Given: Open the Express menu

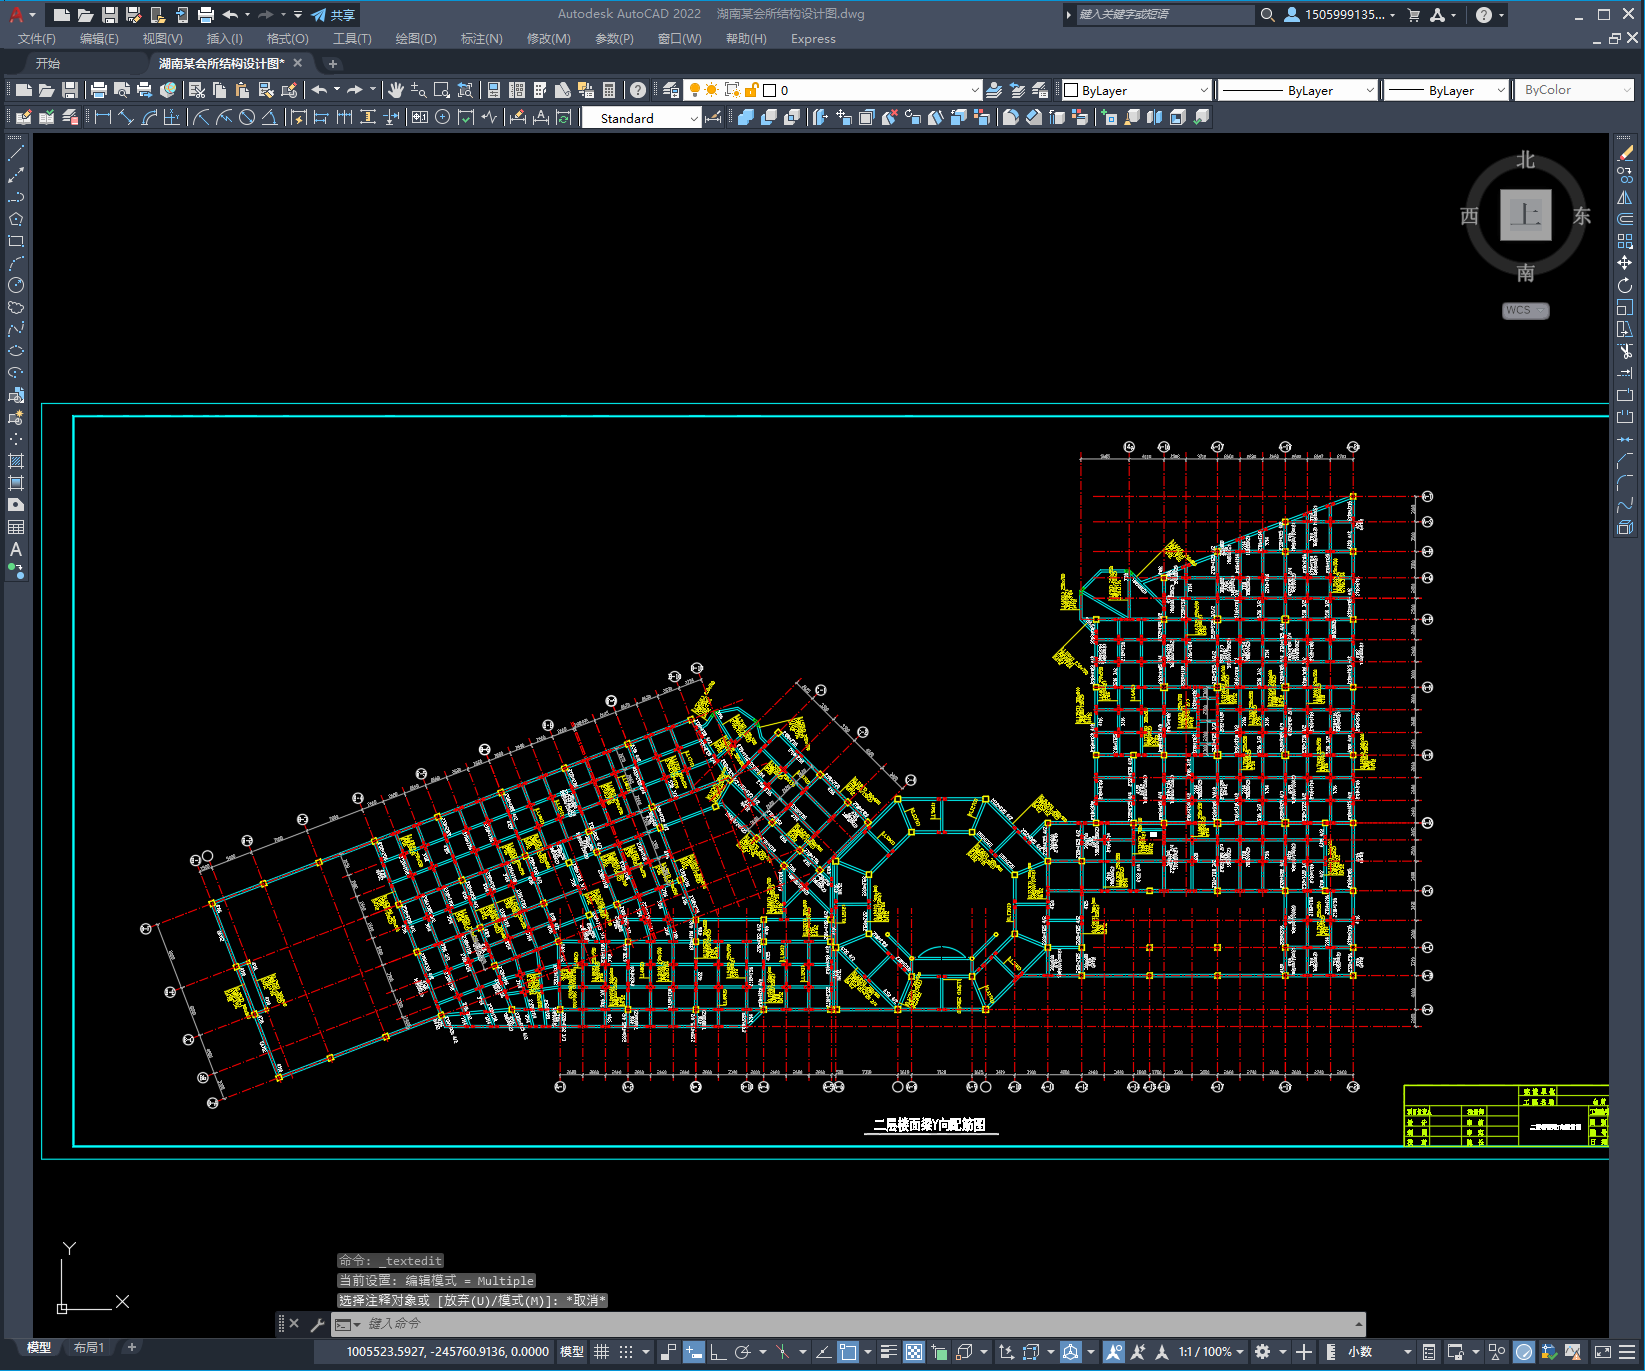Looking at the screenshot, I should pos(813,39).
